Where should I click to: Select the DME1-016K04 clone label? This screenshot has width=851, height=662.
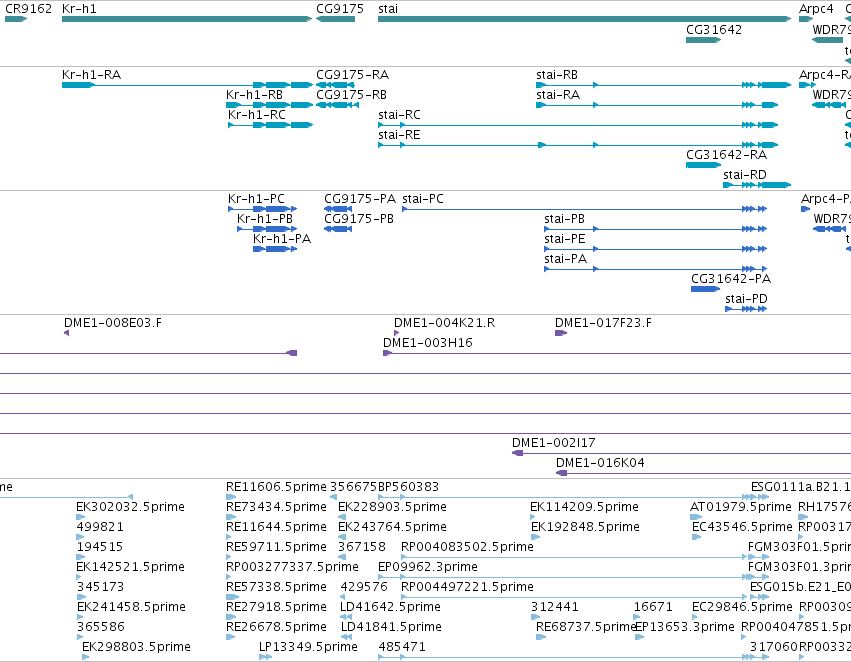(x=600, y=463)
